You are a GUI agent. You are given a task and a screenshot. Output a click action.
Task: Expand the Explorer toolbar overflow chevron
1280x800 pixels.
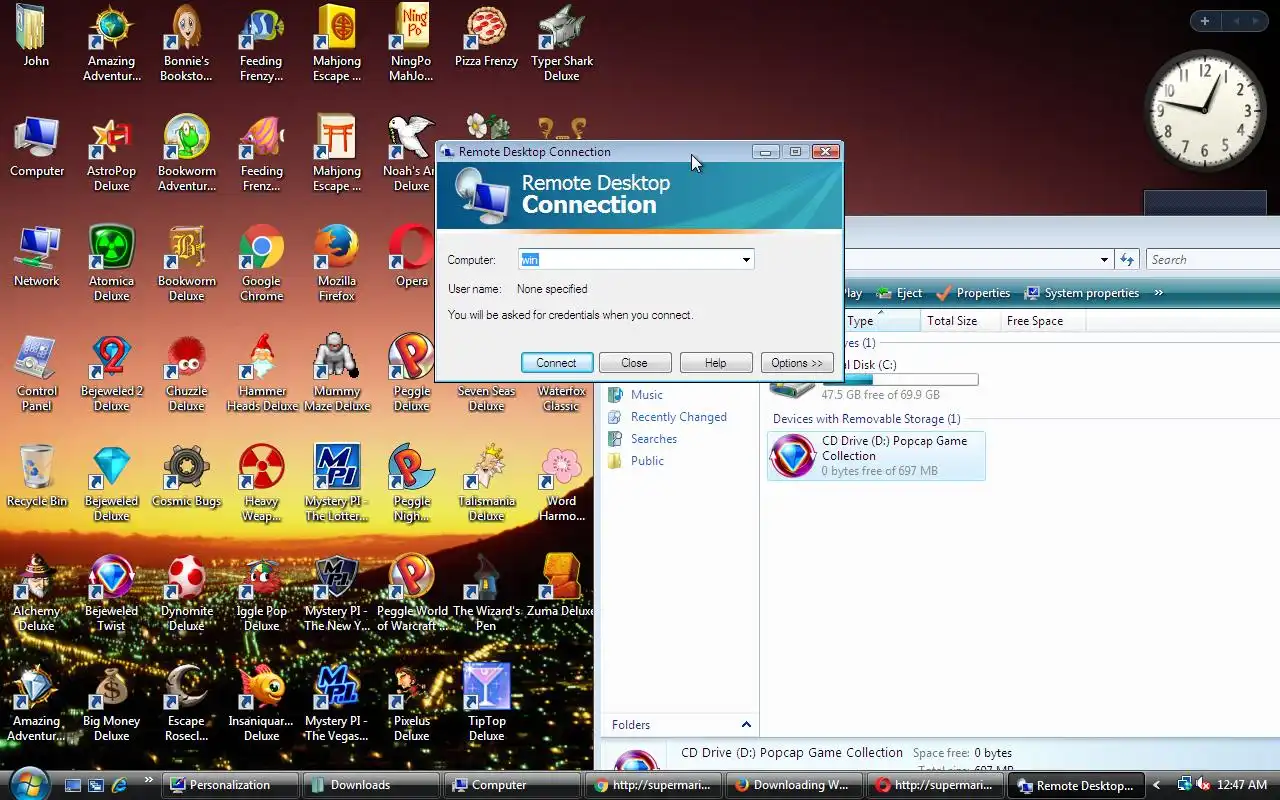[x=1158, y=293]
